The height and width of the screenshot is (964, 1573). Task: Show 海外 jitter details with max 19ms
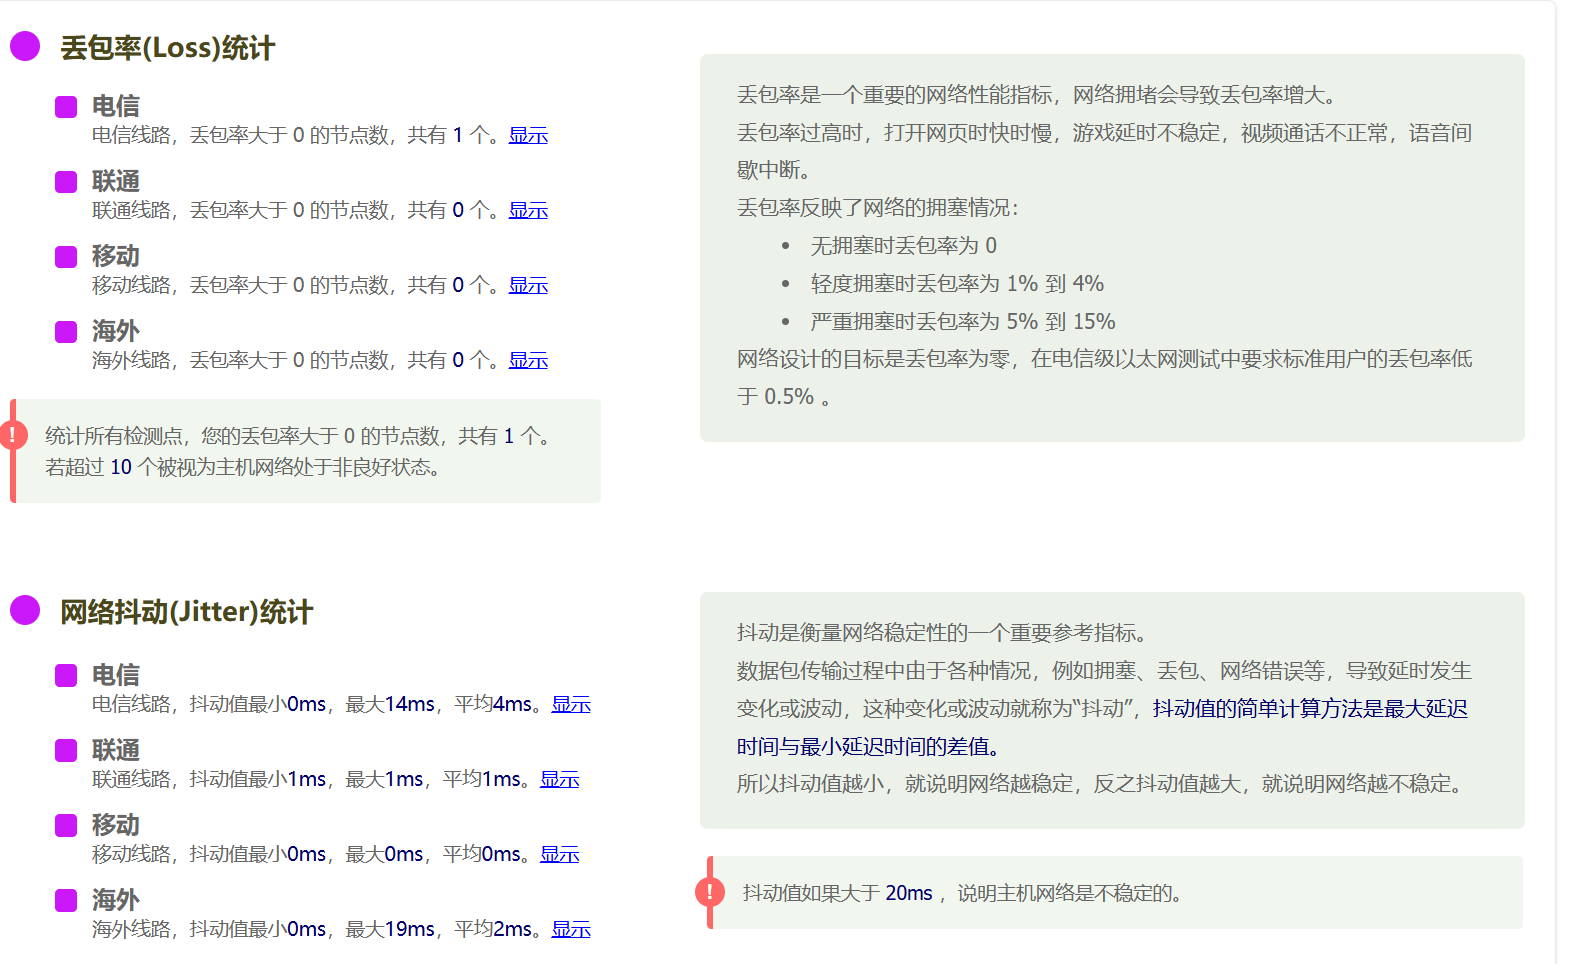571,929
